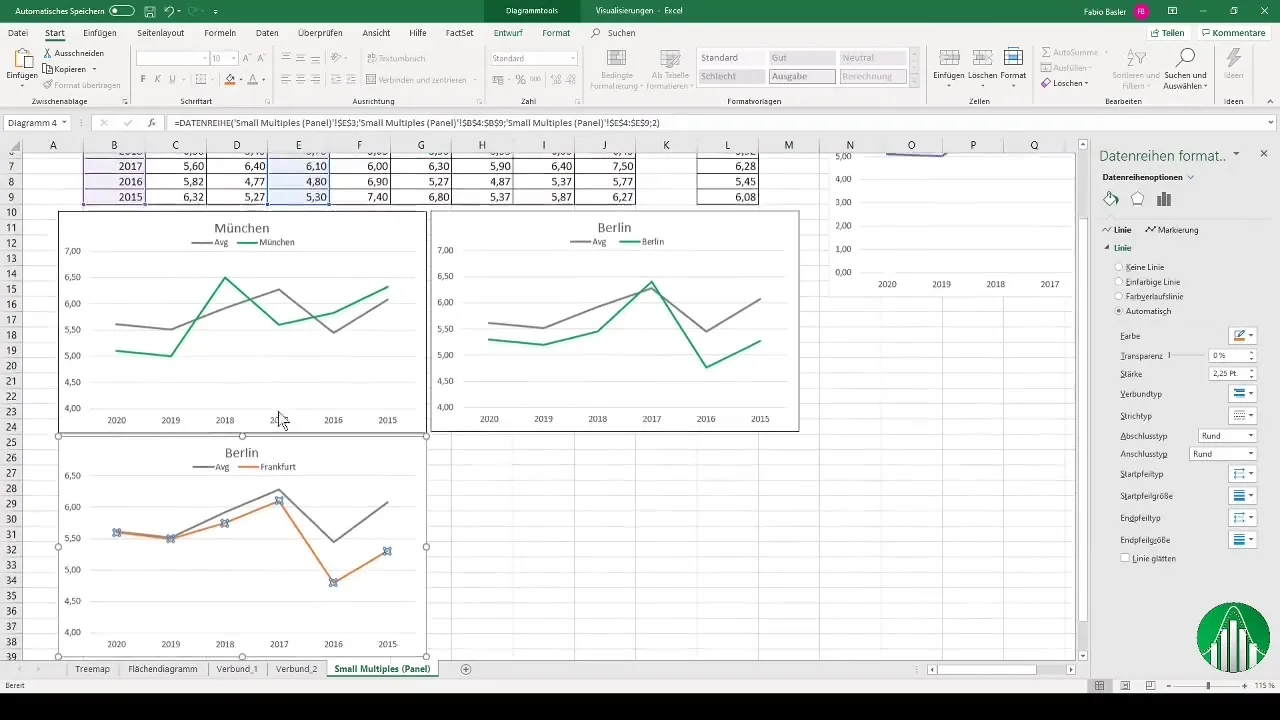Click Löschen eraser in Bearbeiten group
Viewport: 1280px width, 720px height.
[x=1066, y=83]
